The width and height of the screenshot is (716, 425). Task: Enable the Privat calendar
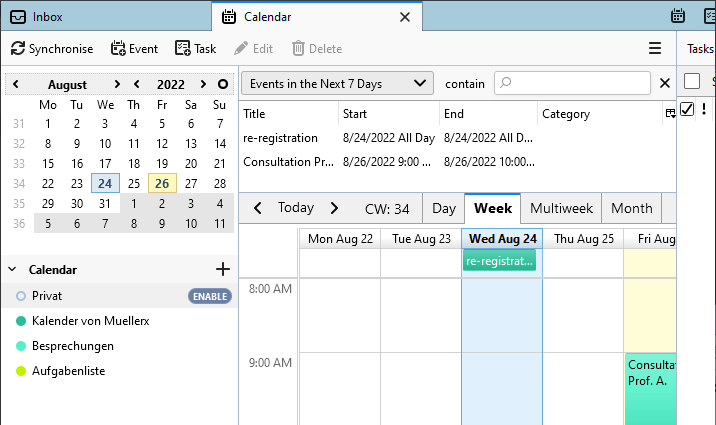(210, 296)
